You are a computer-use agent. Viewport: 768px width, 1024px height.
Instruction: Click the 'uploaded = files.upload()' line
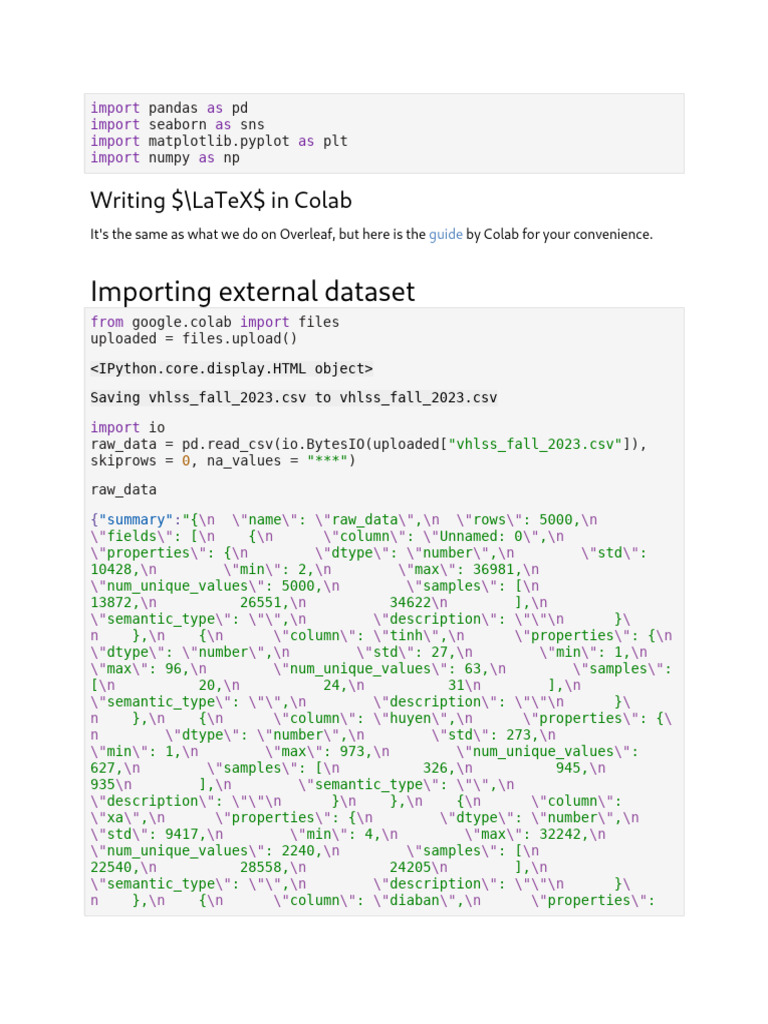click(194, 339)
